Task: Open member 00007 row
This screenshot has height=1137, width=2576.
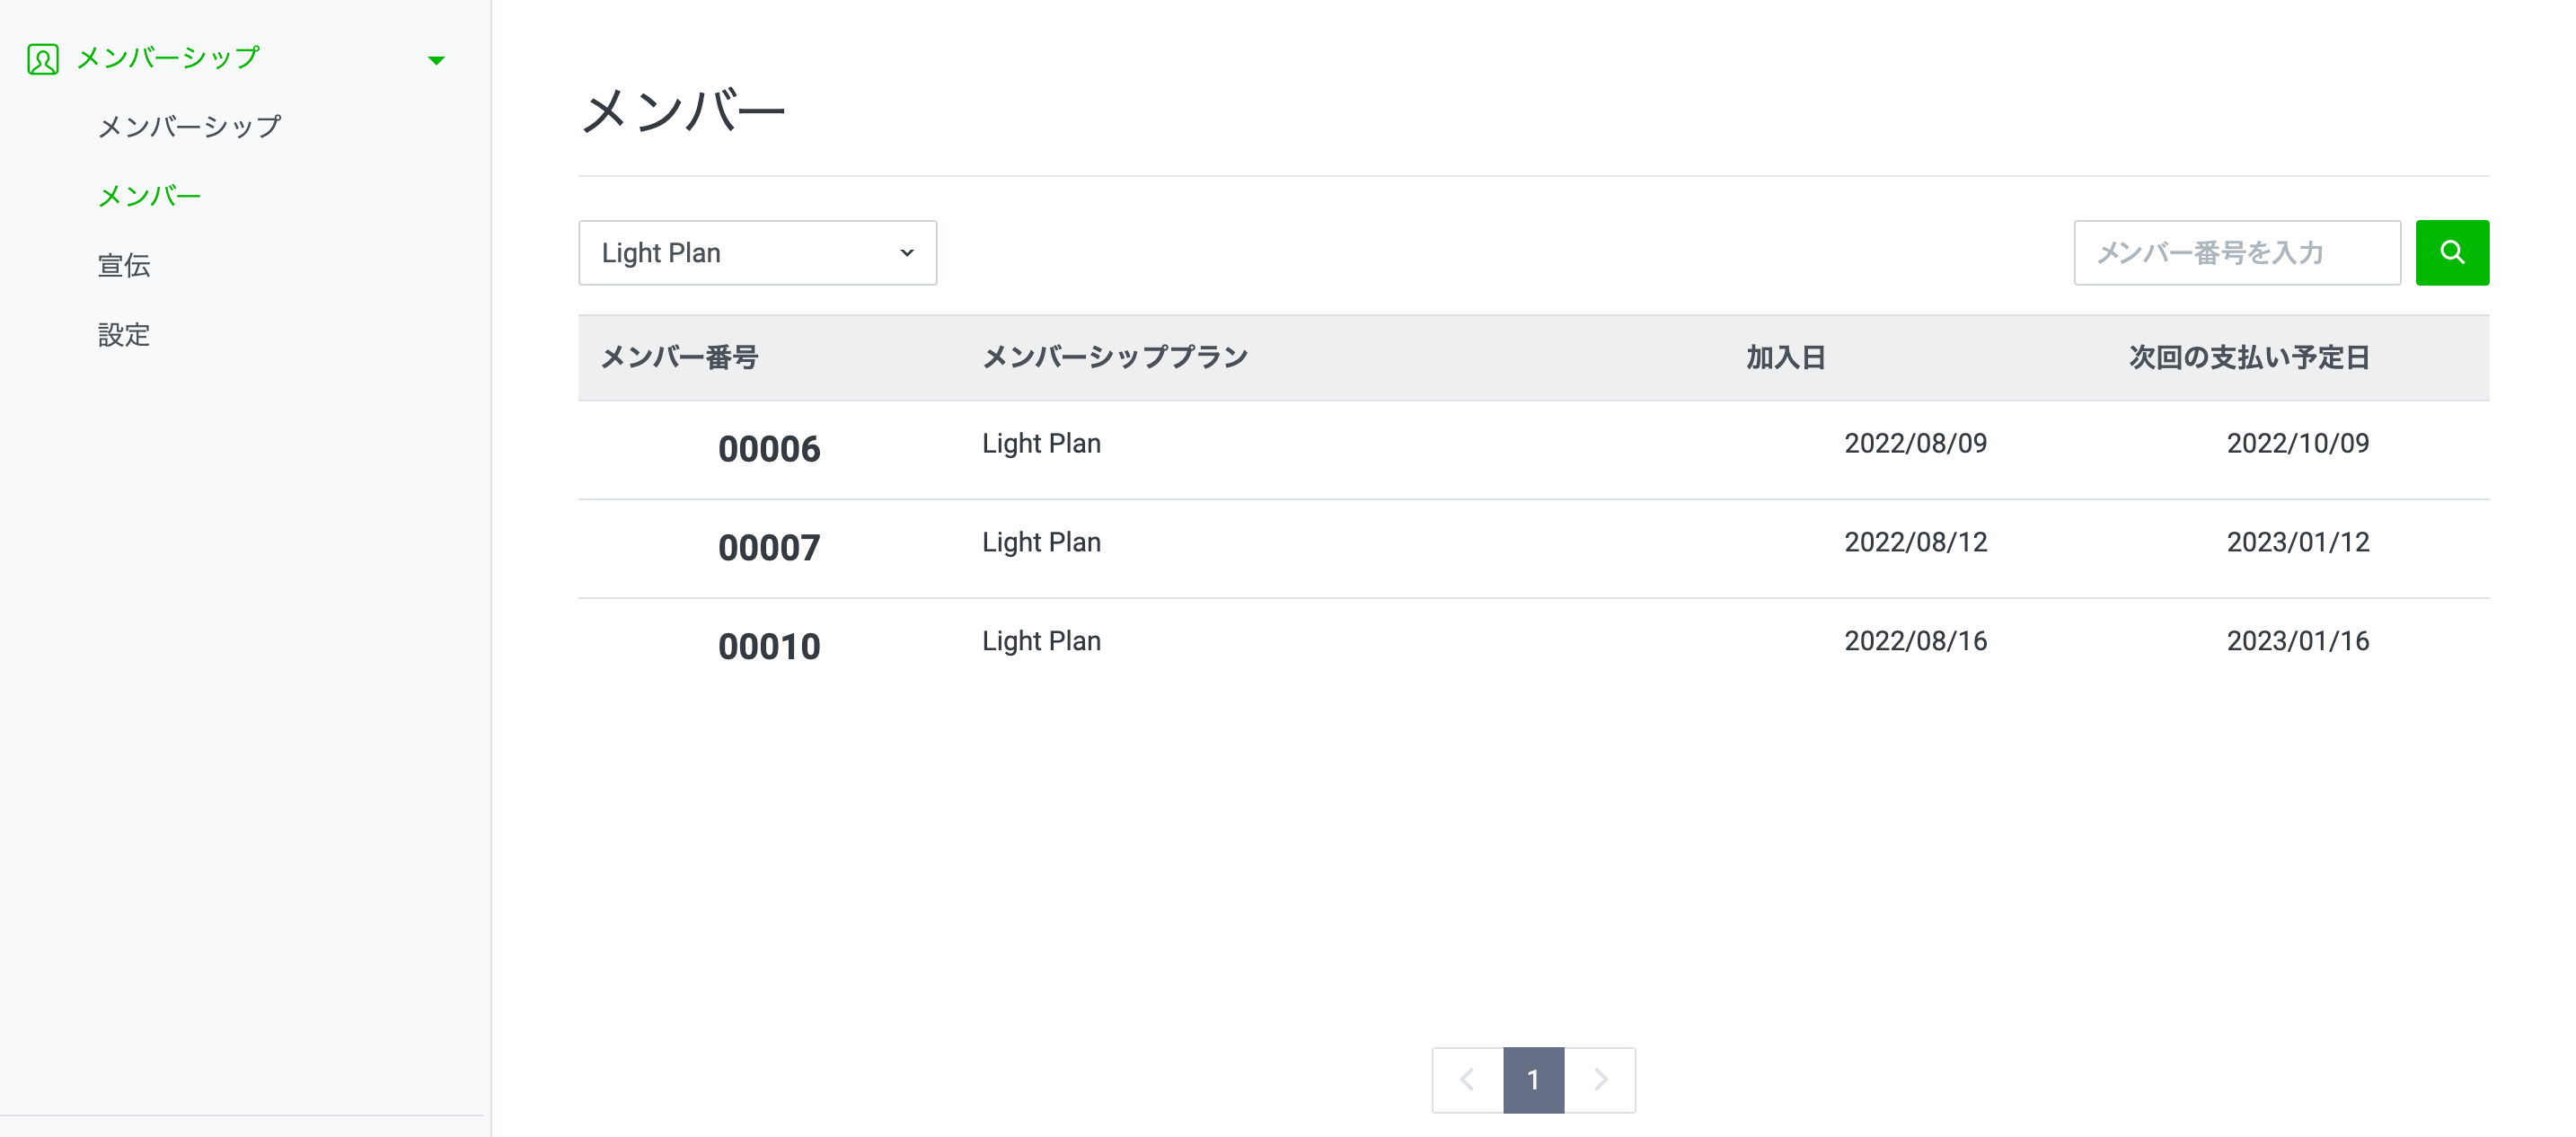Action: [768, 548]
